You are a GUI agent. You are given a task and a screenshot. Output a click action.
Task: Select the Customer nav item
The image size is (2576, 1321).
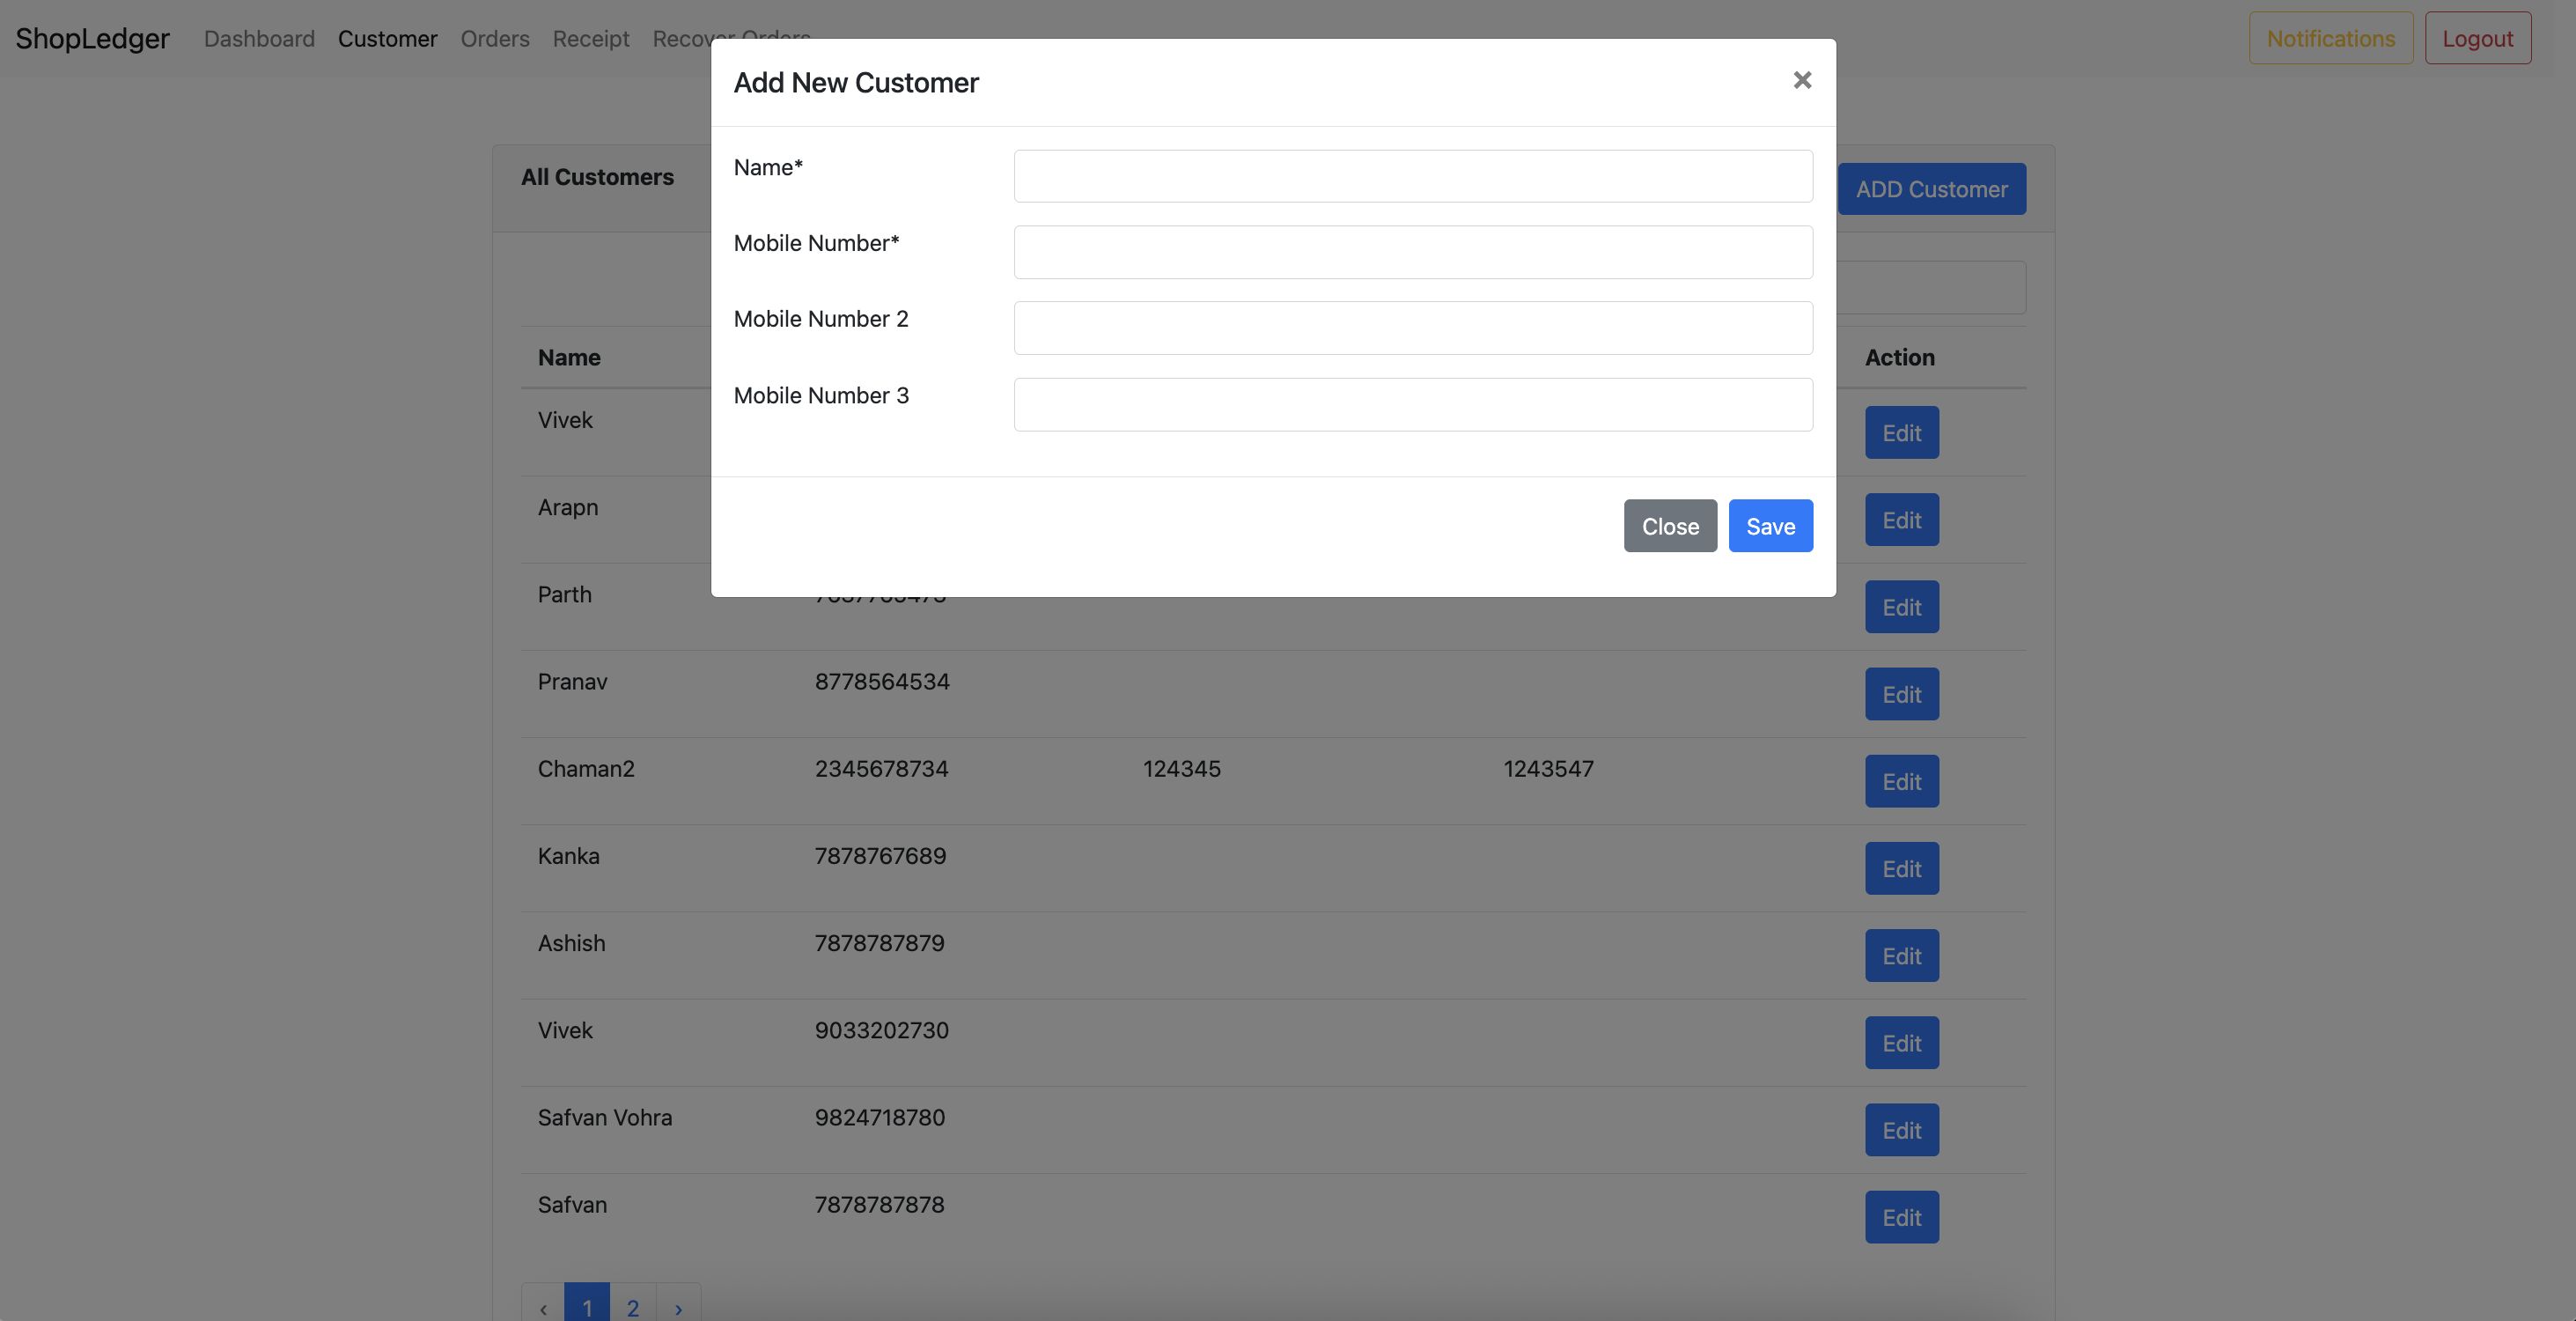(x=387, y=38)
